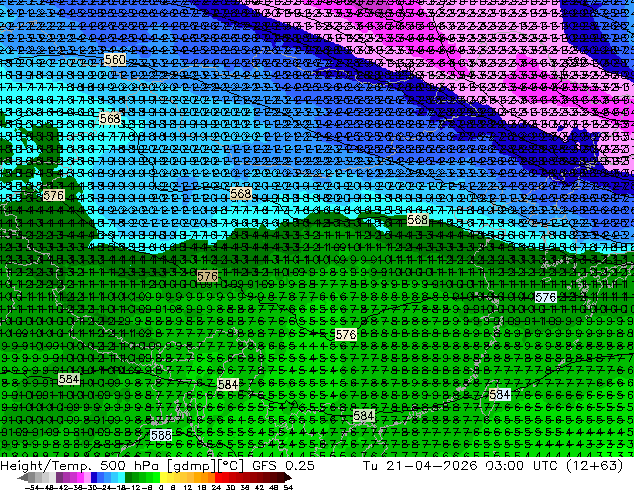Screen dimensions: 634x490
Task: Click the gray left arrow of color bar
Action: [x=23, y=478]
